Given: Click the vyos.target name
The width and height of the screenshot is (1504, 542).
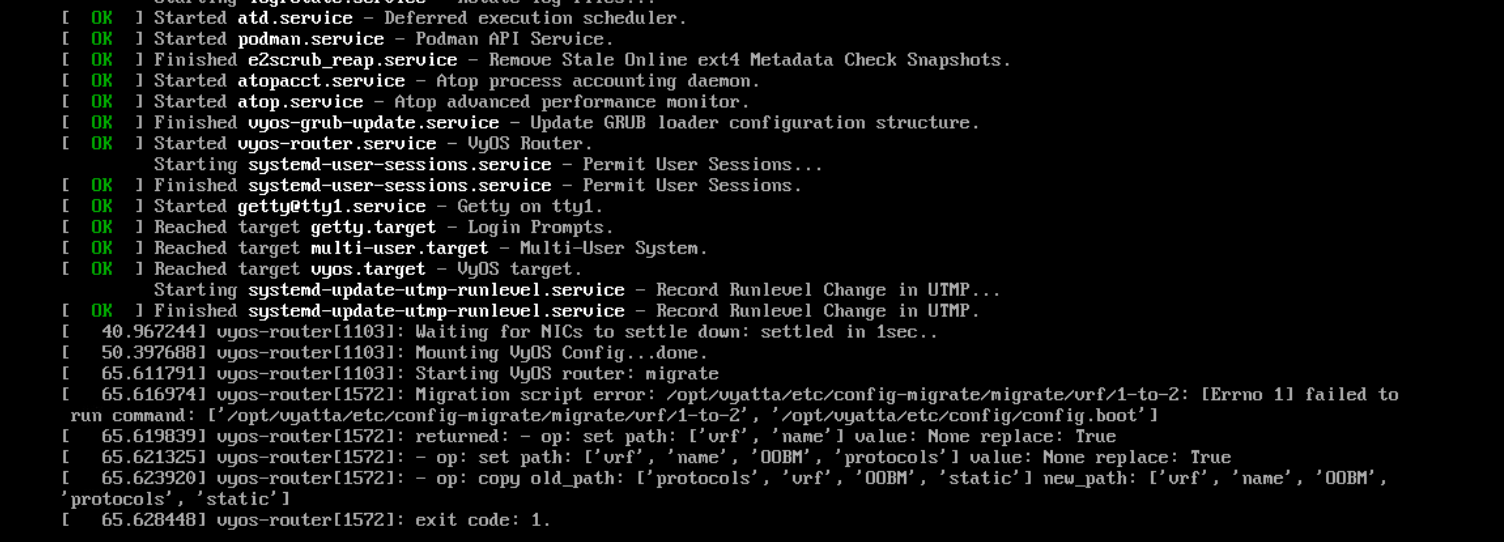Looking at the screenshot, I should (368, 270).
